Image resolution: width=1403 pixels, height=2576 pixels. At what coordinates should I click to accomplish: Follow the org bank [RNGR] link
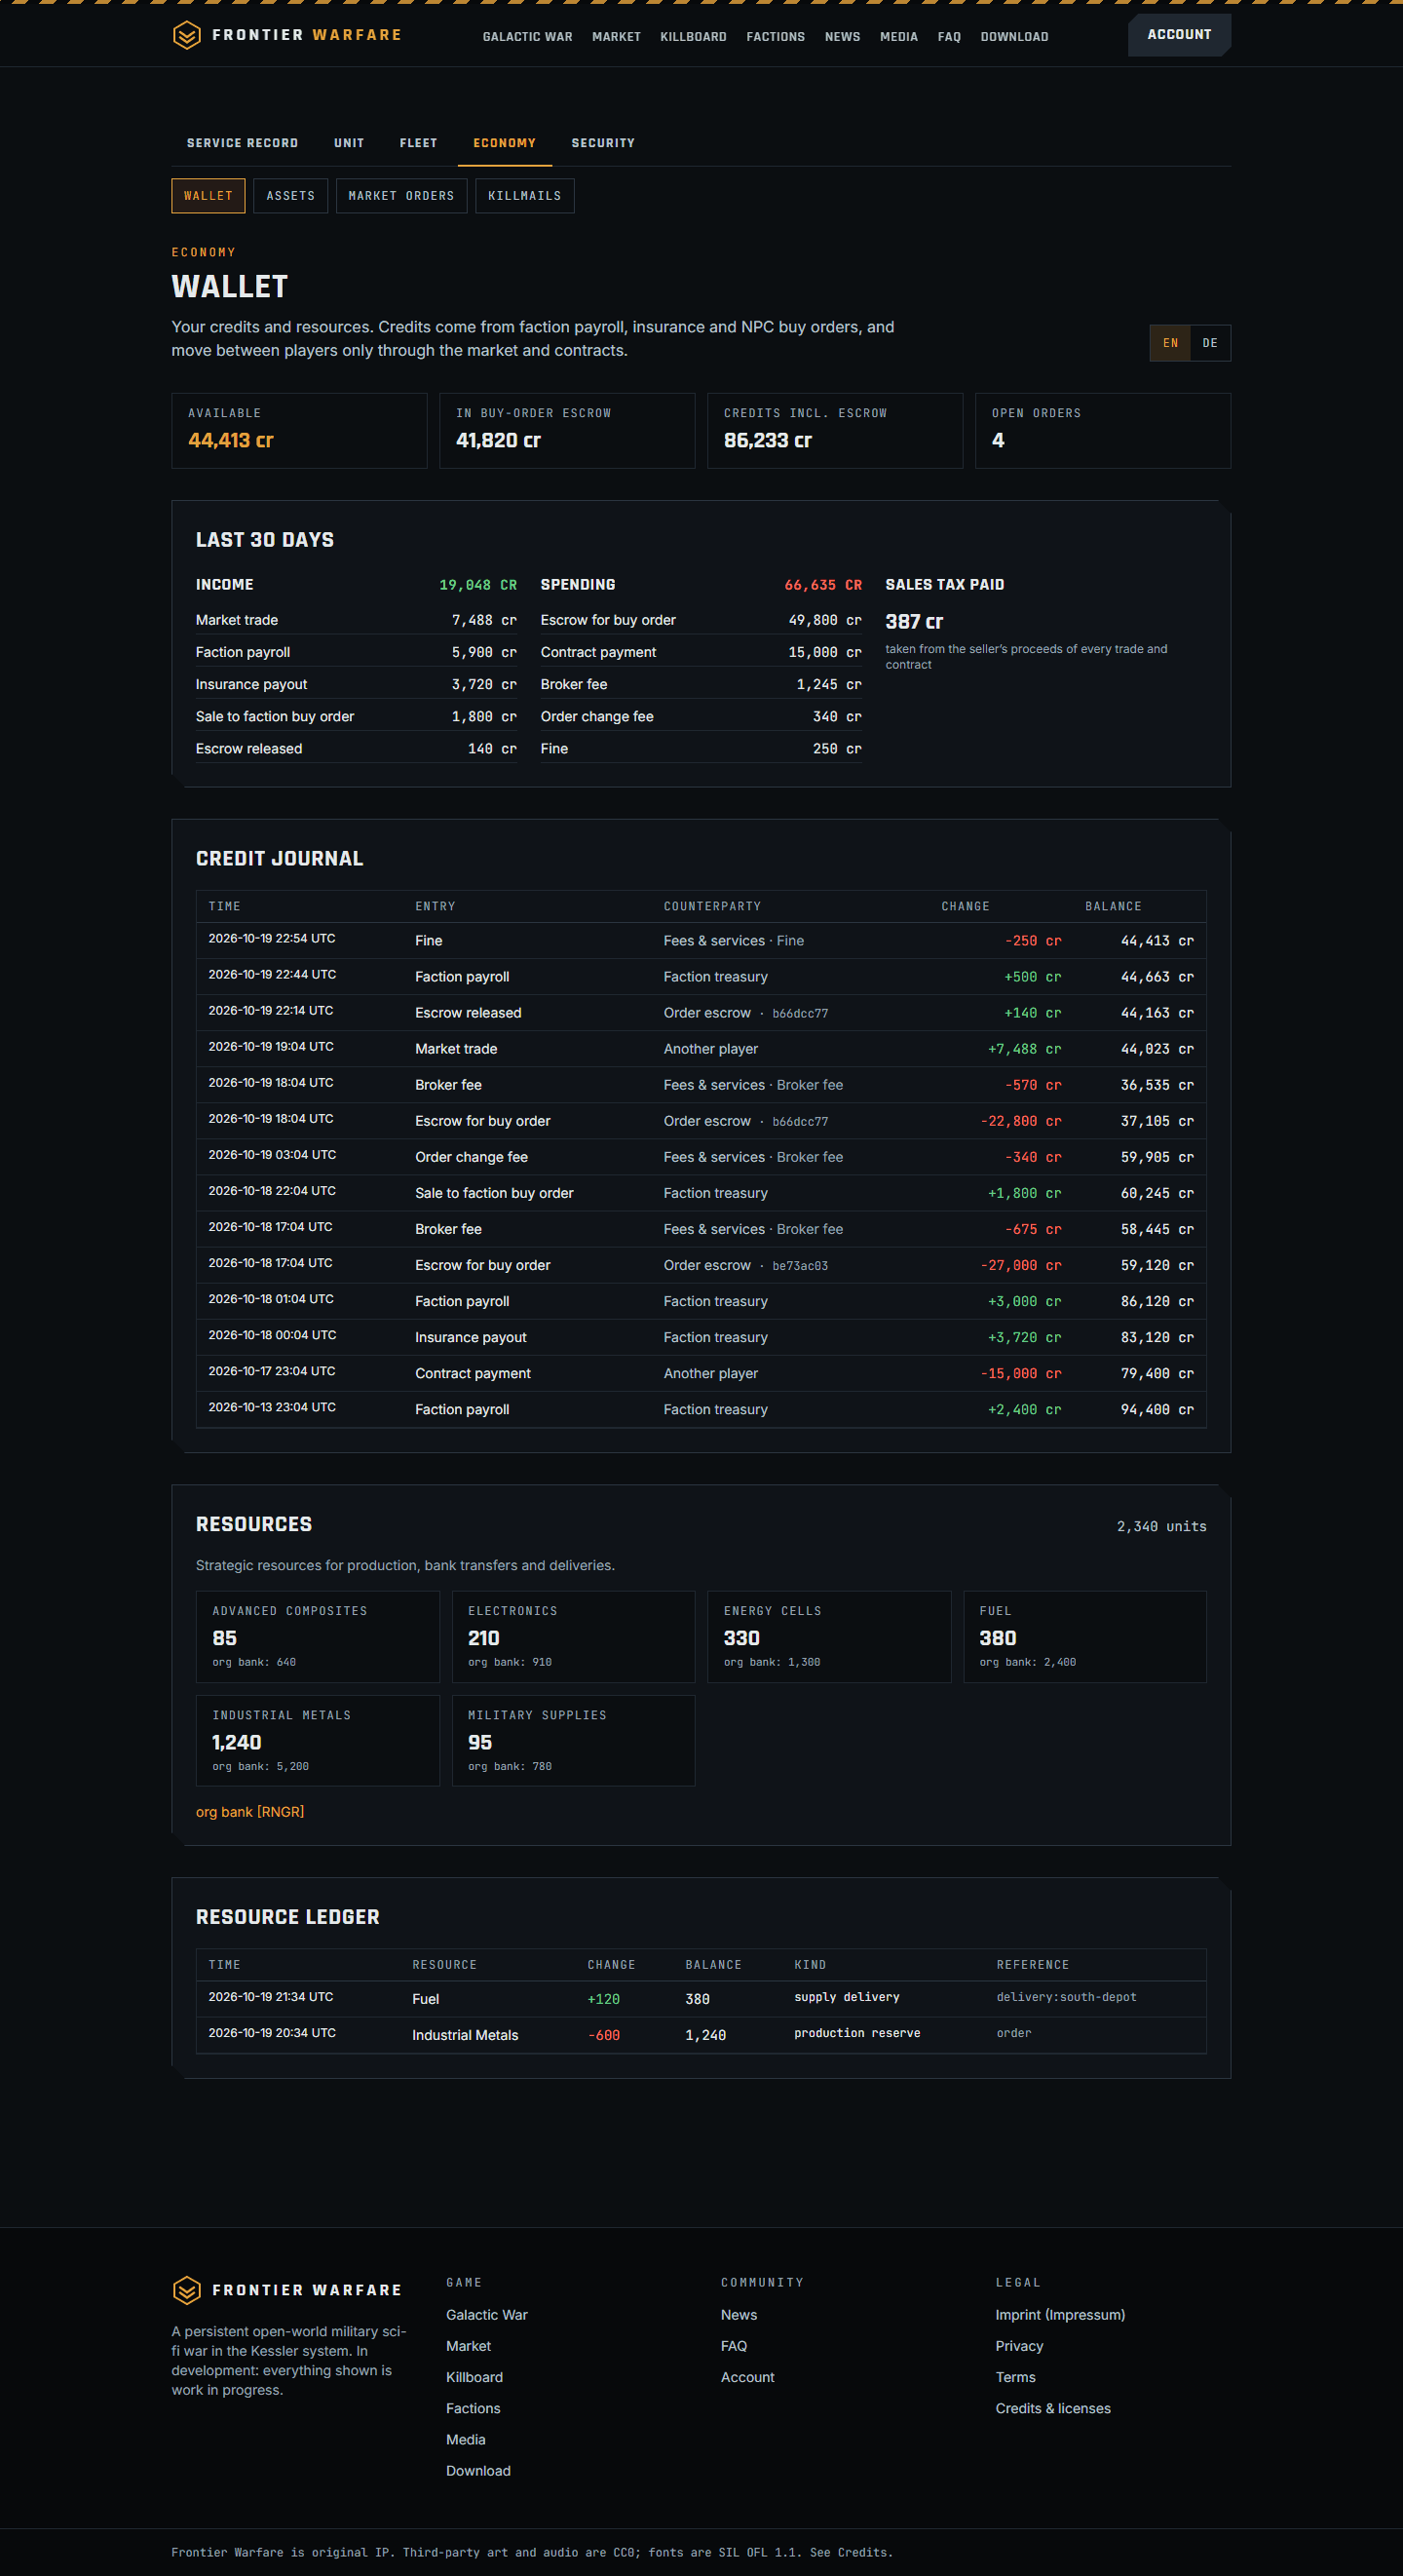[250, 1812]
